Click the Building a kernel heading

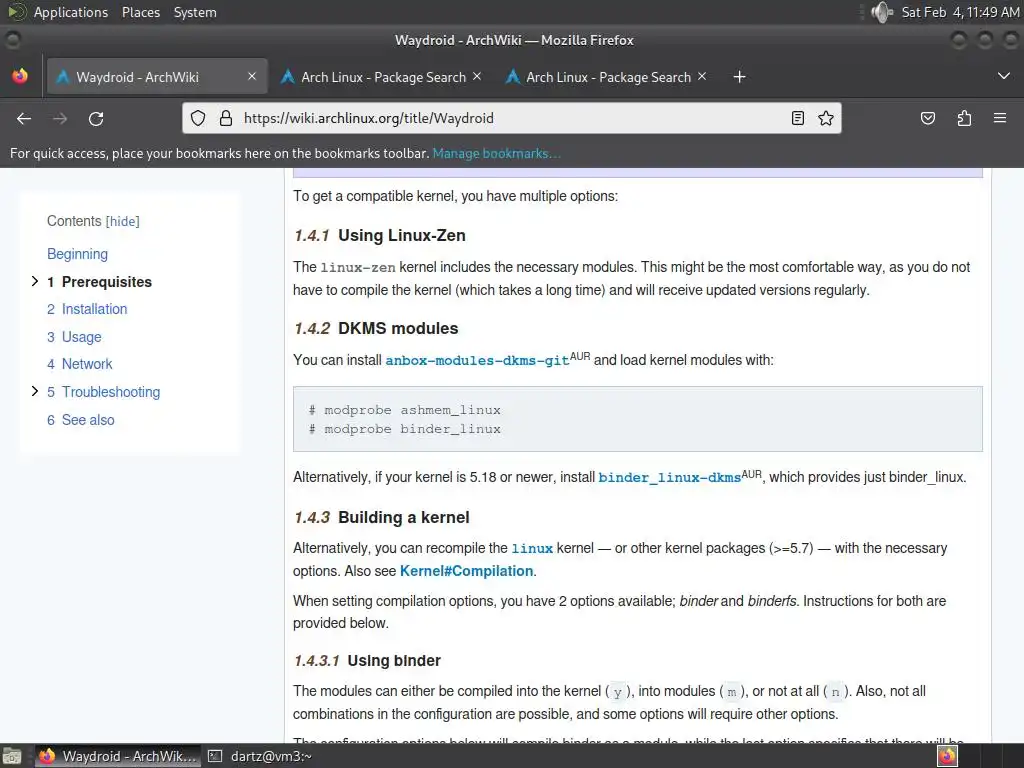[404, 517]
